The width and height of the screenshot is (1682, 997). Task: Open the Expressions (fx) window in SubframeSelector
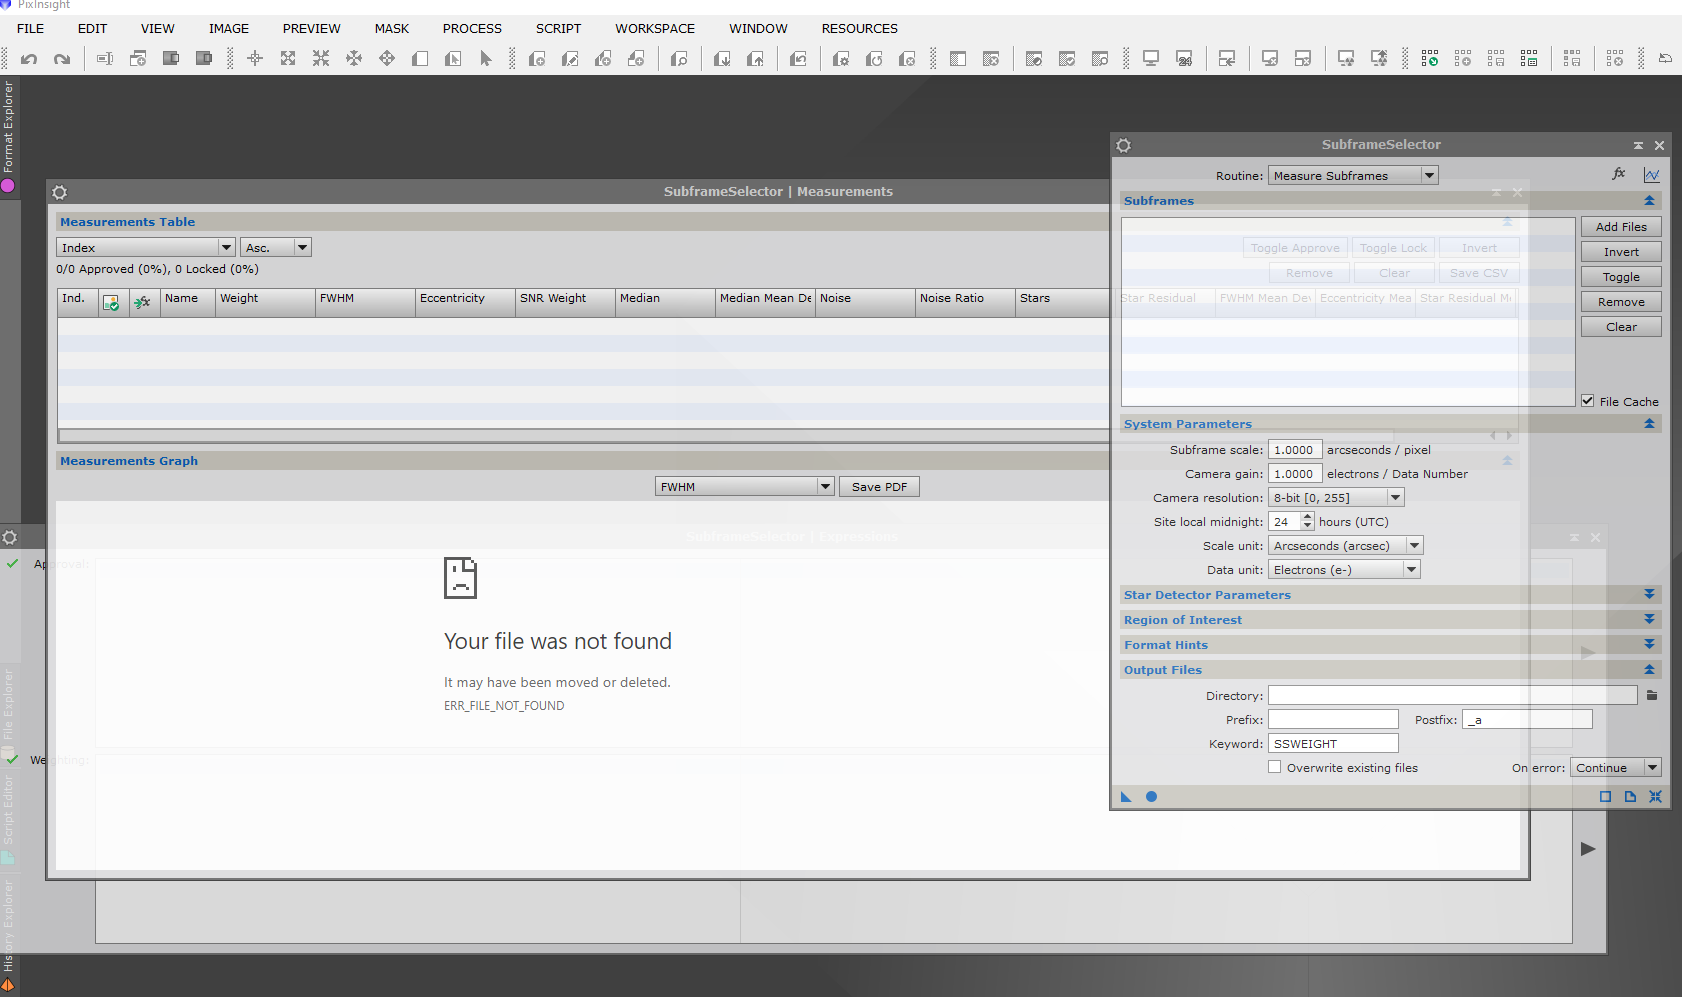point(1619,174)
